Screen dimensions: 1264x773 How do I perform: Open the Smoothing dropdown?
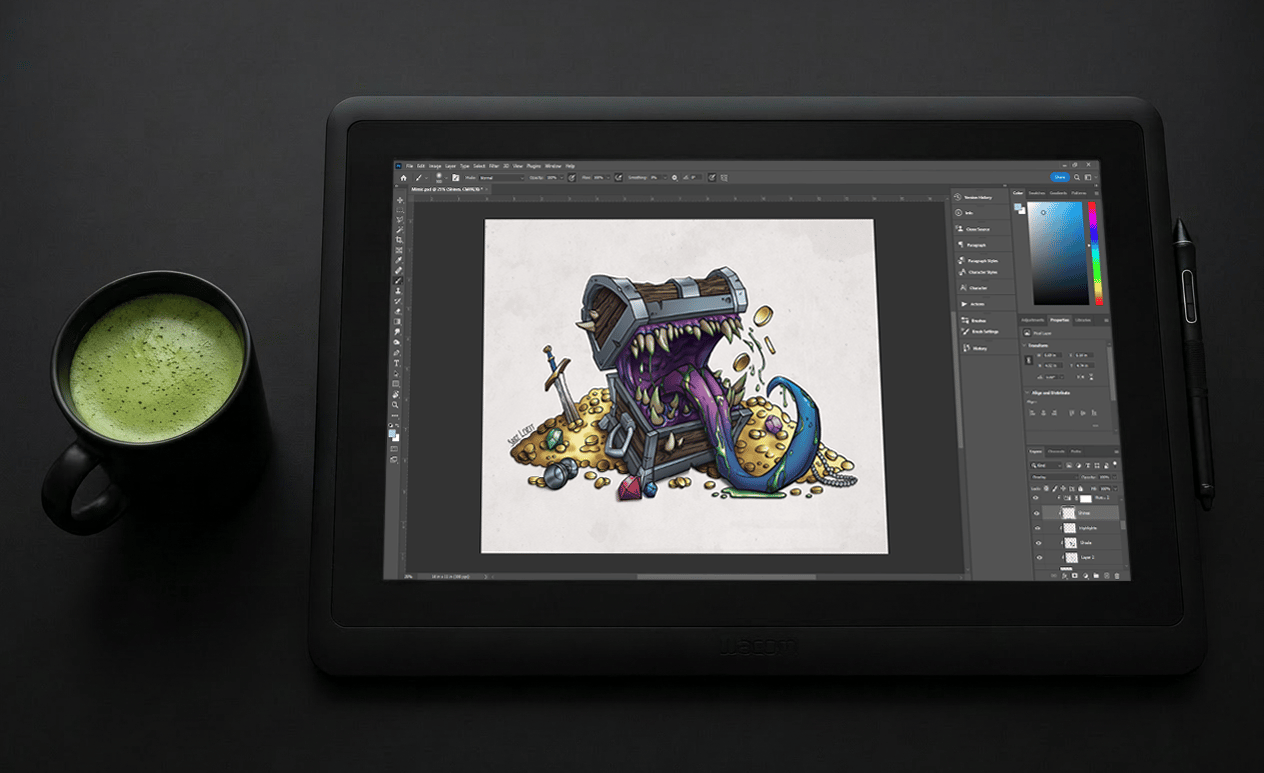click(665, 178)
